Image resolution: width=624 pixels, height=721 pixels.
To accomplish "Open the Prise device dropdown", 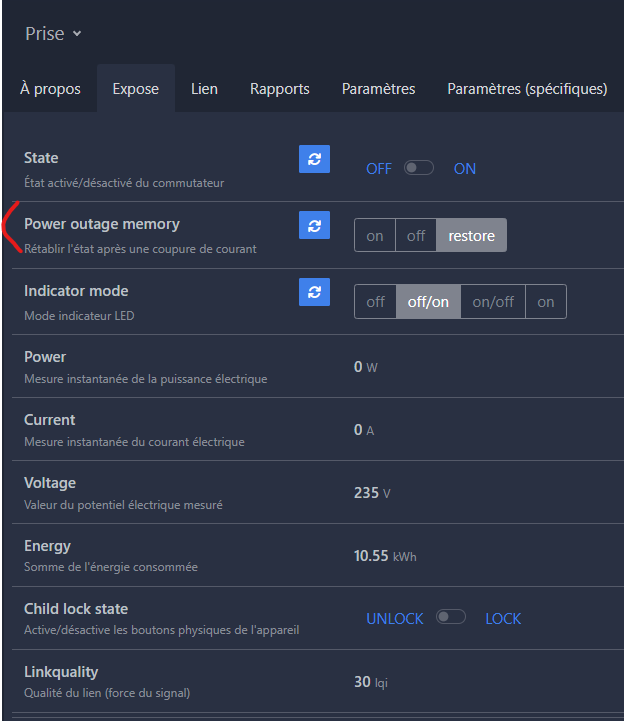I will pos(53,34).
